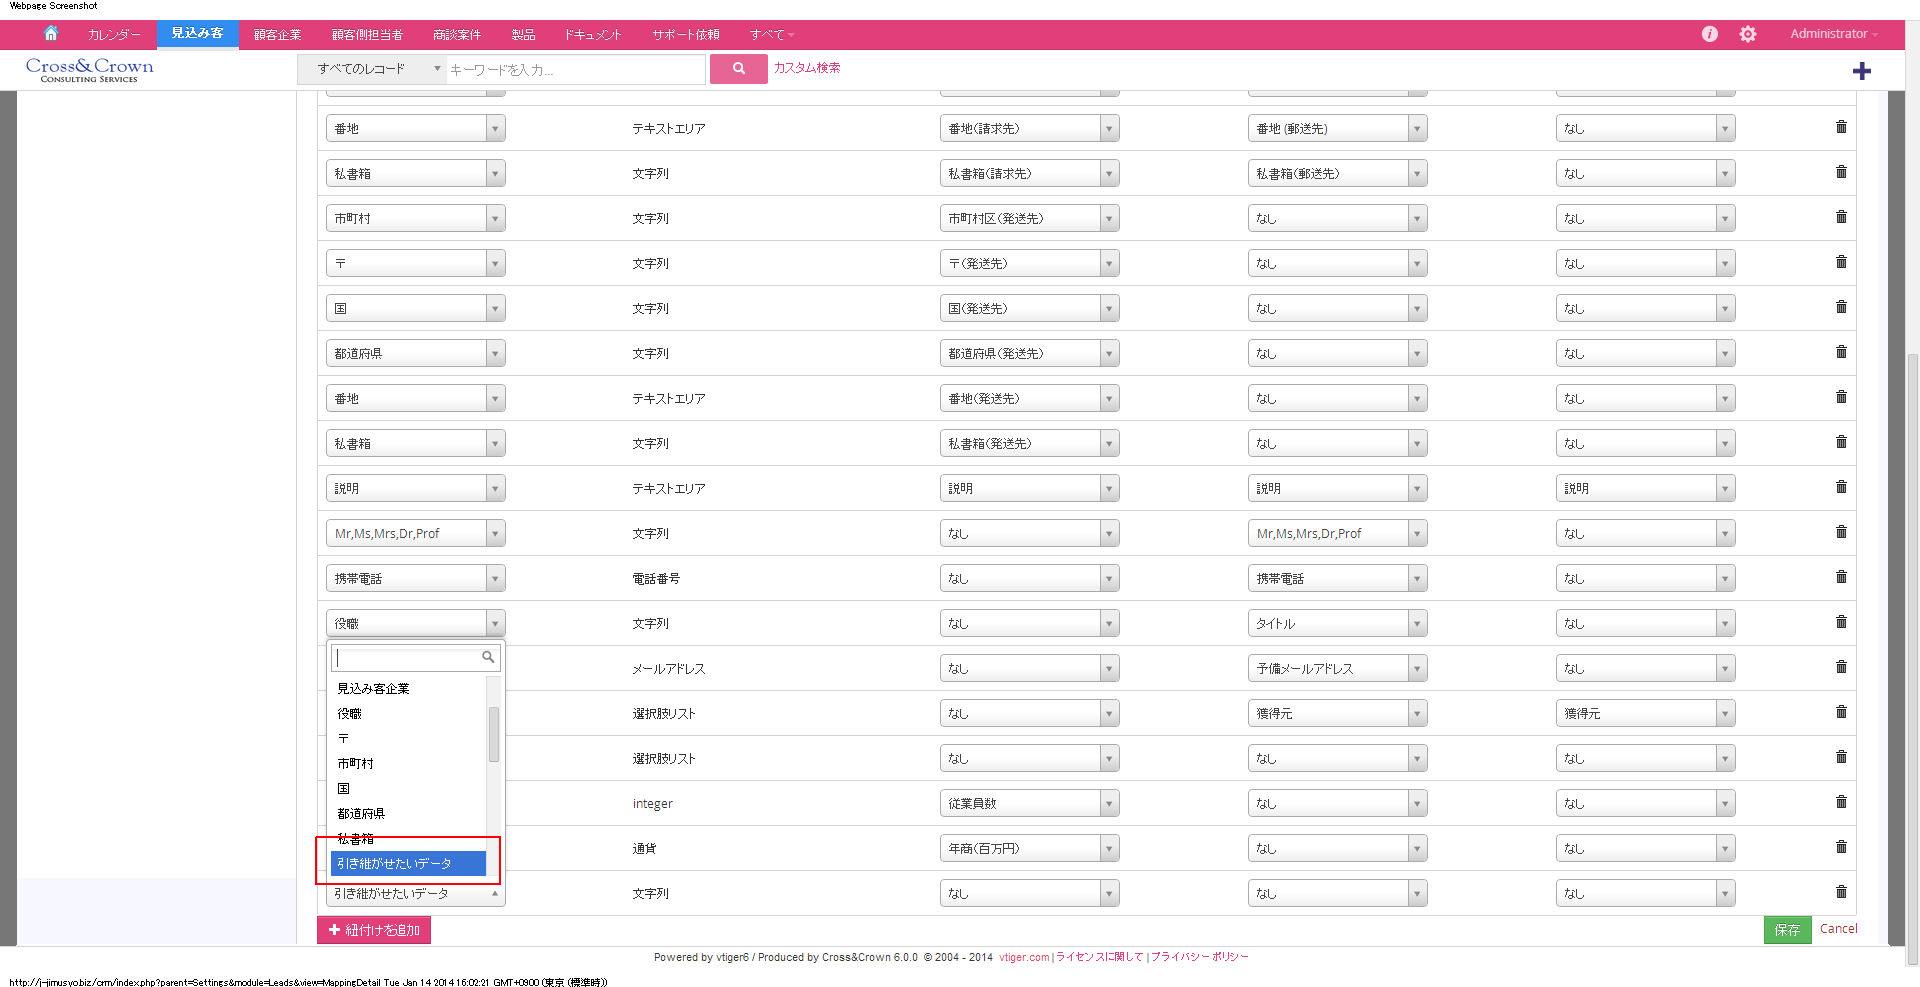Switch to the カレンダー tab

tap(114, 35)
